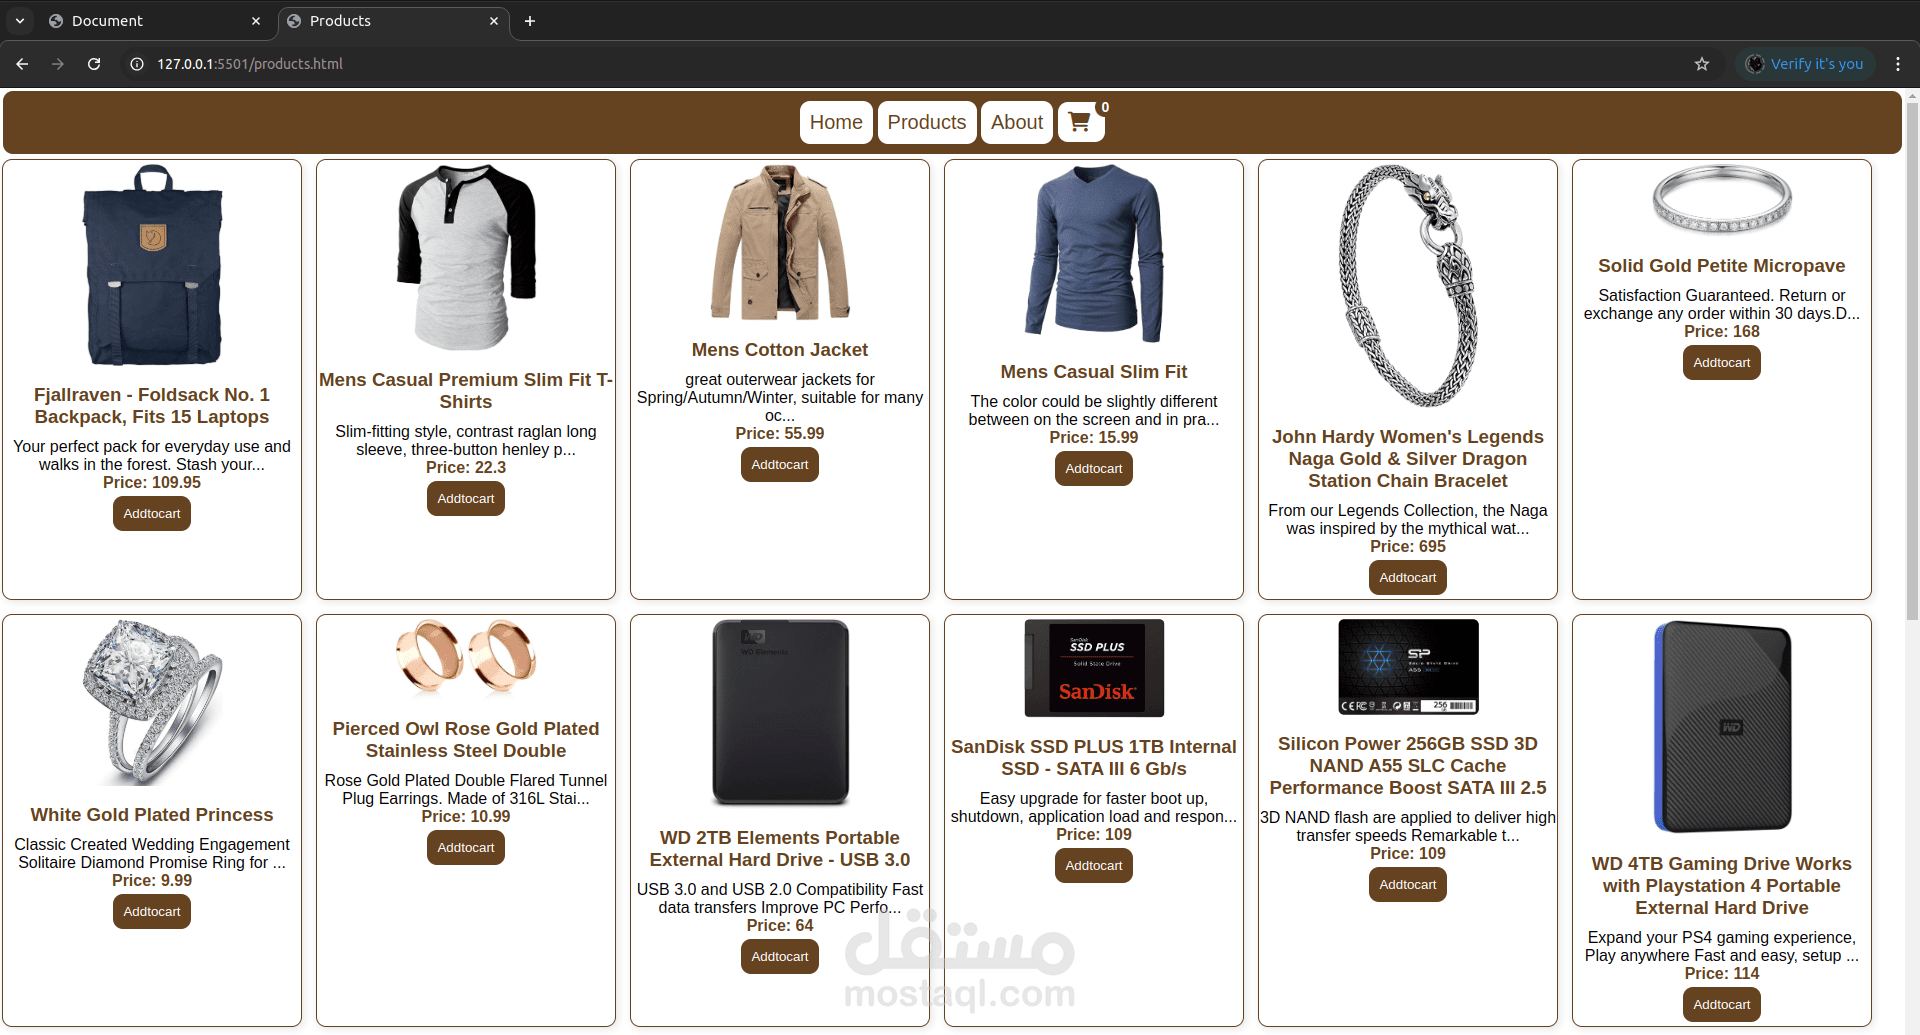Add SanDisk SSD PLUS 1TB to cart
The image size is (1920, 1035).
[x=1094, y=866]
